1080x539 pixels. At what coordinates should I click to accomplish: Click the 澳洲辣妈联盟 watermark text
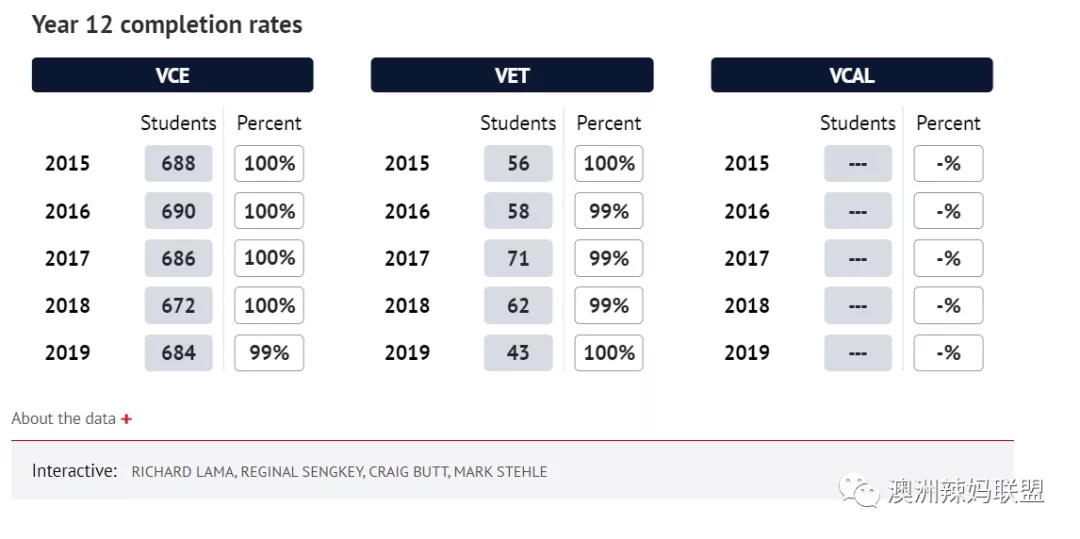coord(966,492)
